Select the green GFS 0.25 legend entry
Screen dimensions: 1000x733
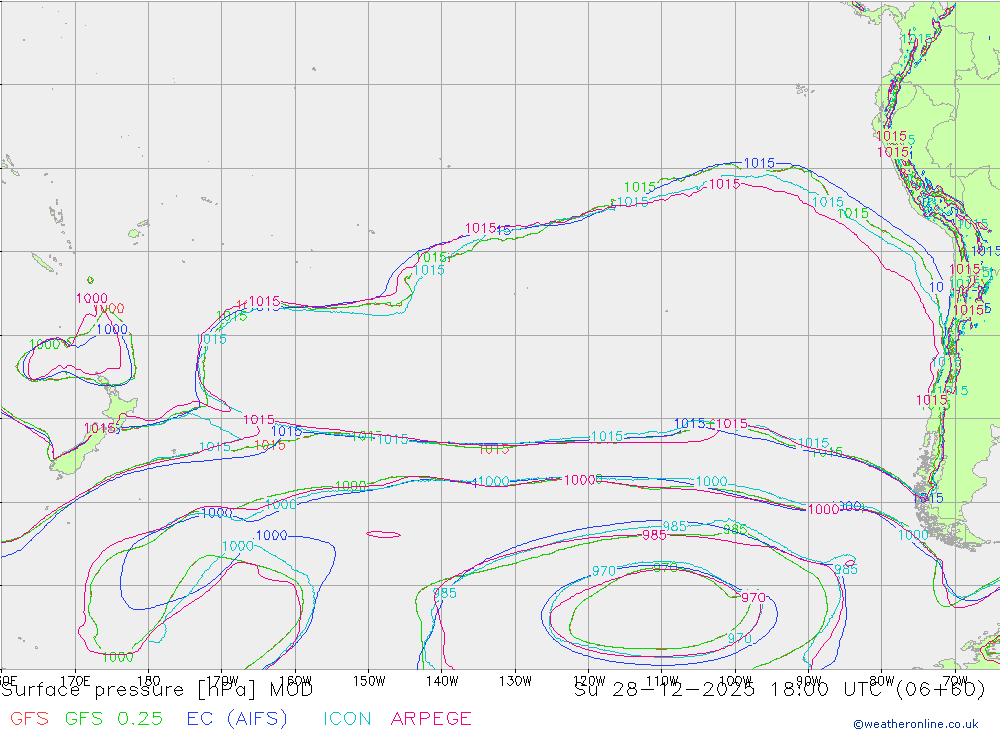click(113, 718)
